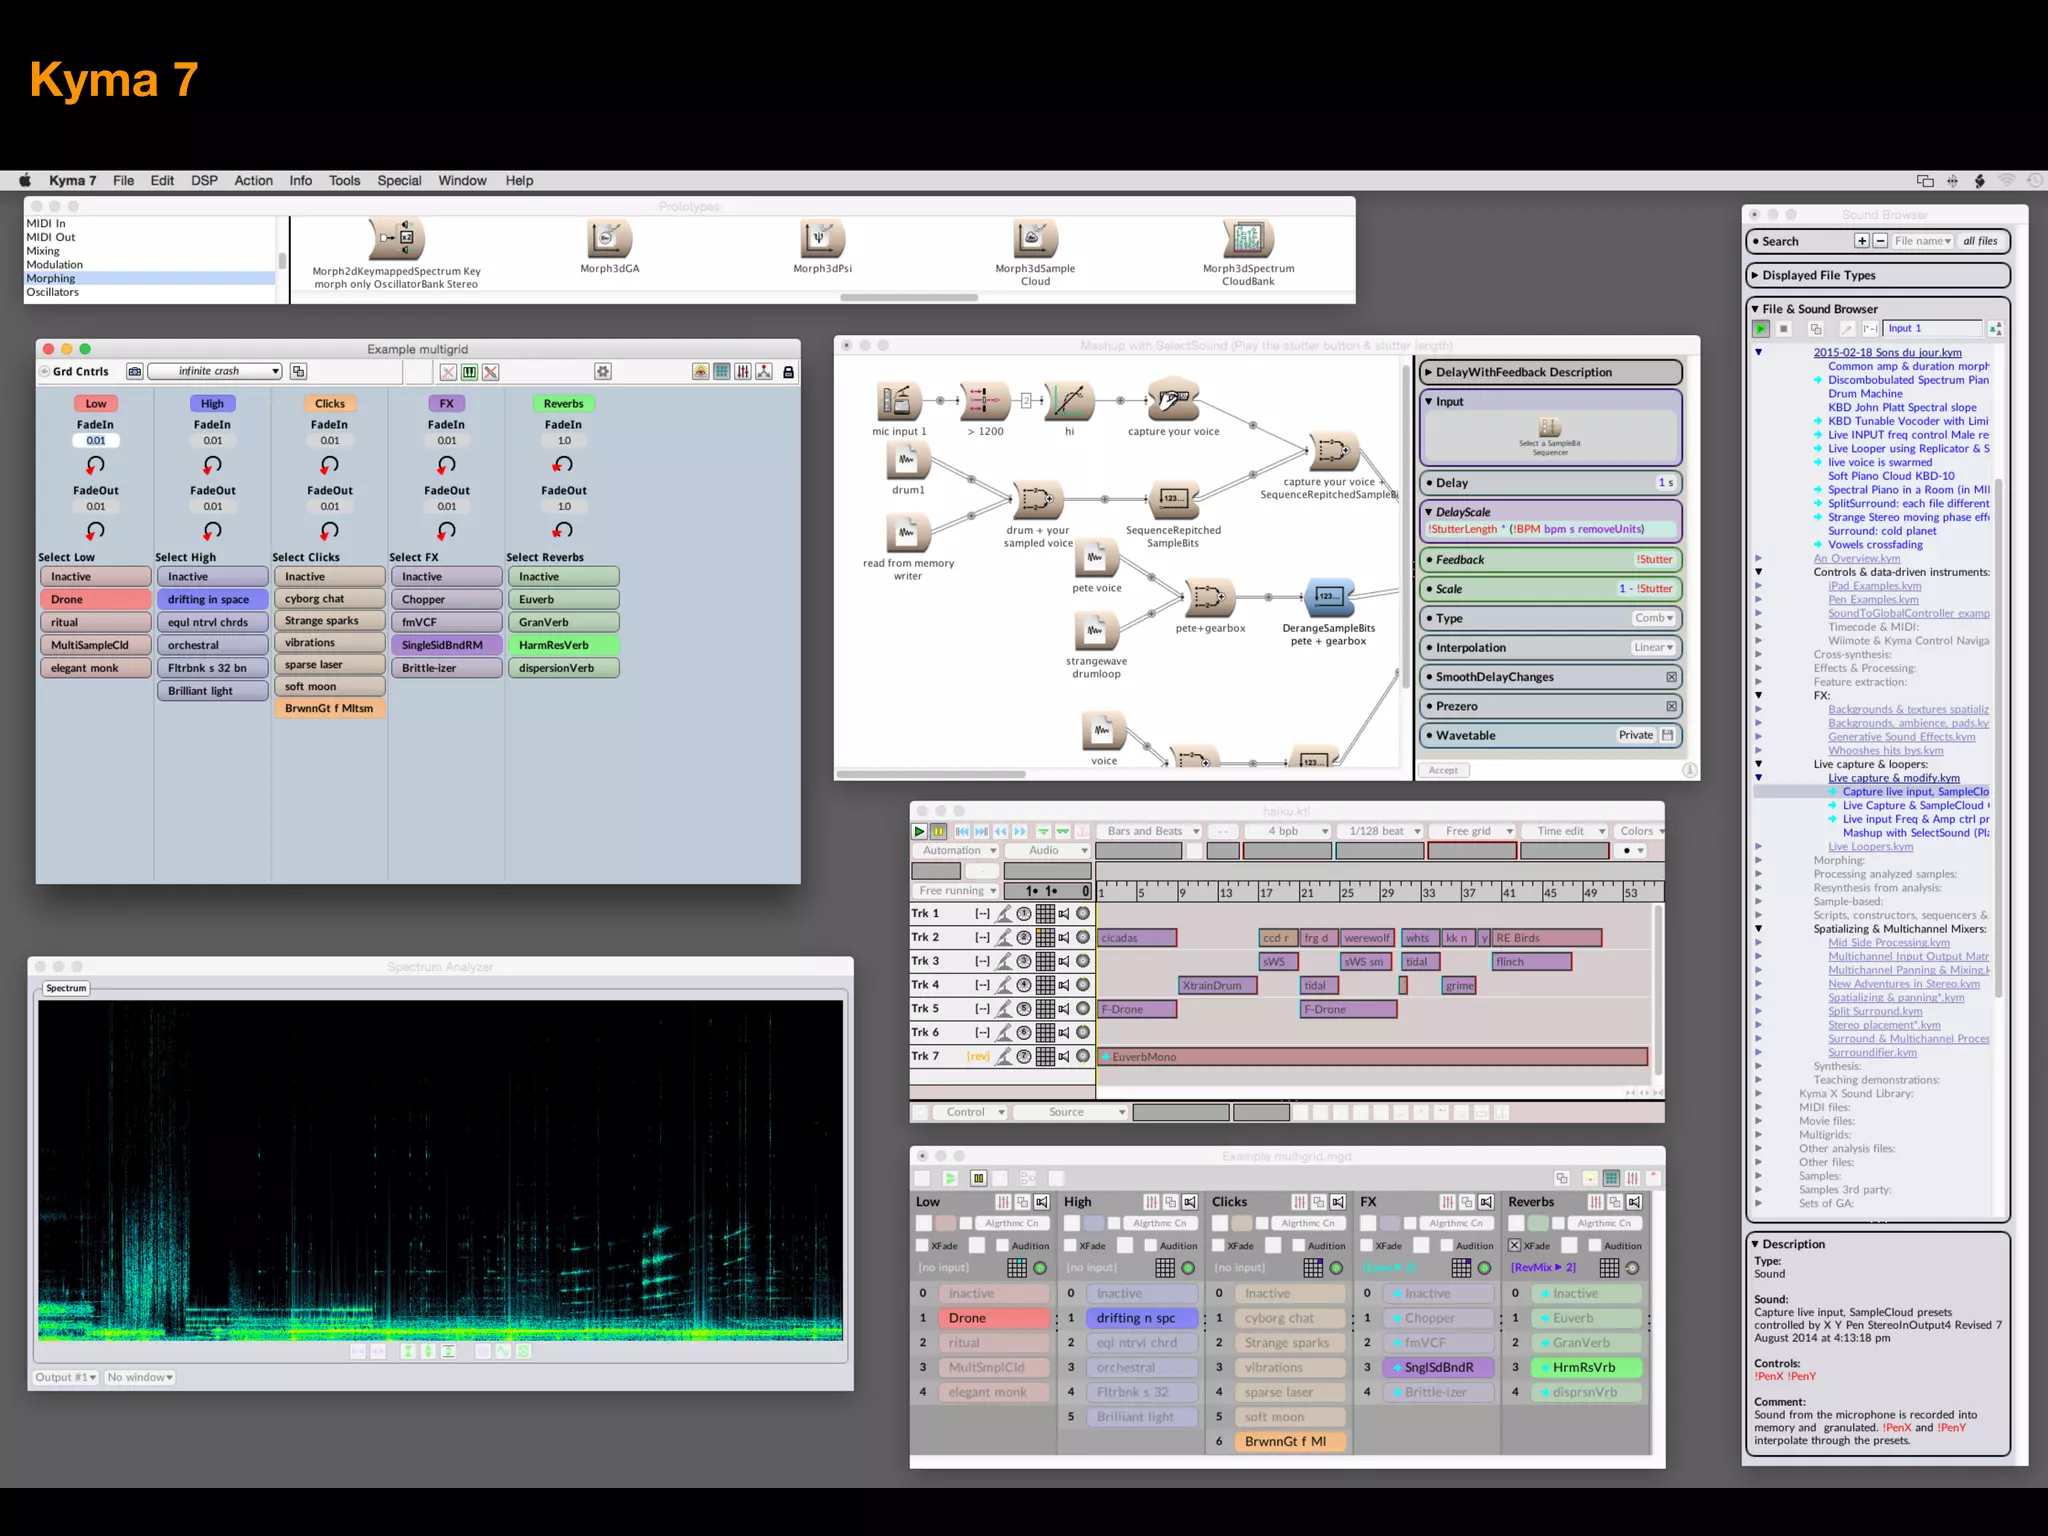Toggle the SmoothDelayChanges checkbox
Viewport: 2048px width, 1536px height.
tap(1671, 677)
